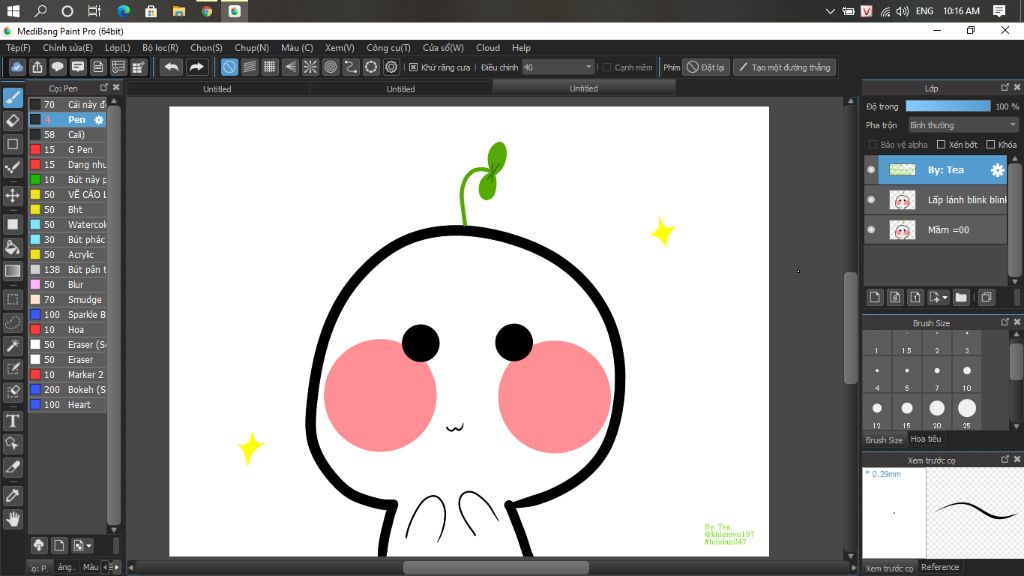This screenshot has width=1024, height=576.
Task: Click Tạo một đường thẳng button
Action: [x=785, y=67]
